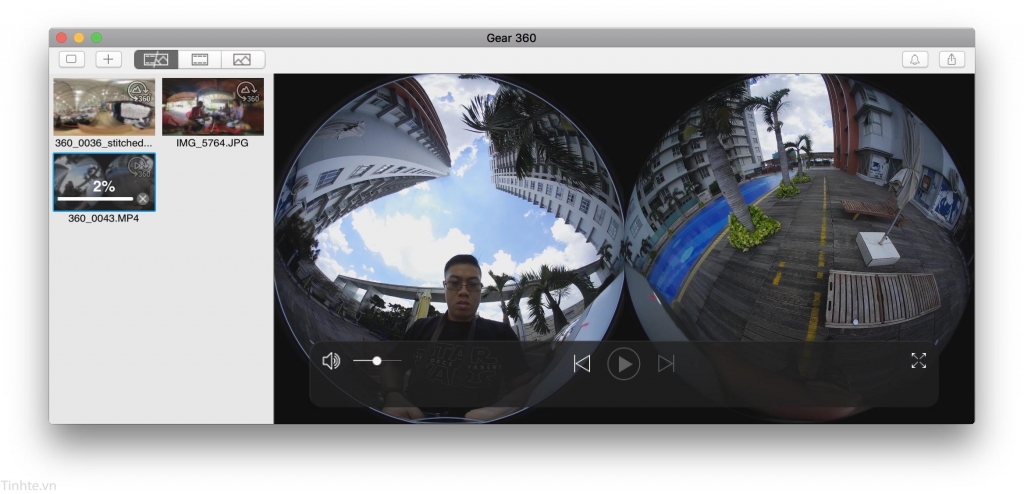Select the IMG_5764.JPG thumbnail
Image resolution: width=1024 pixels, height=494 pixels.
click(x=213, y=107)
